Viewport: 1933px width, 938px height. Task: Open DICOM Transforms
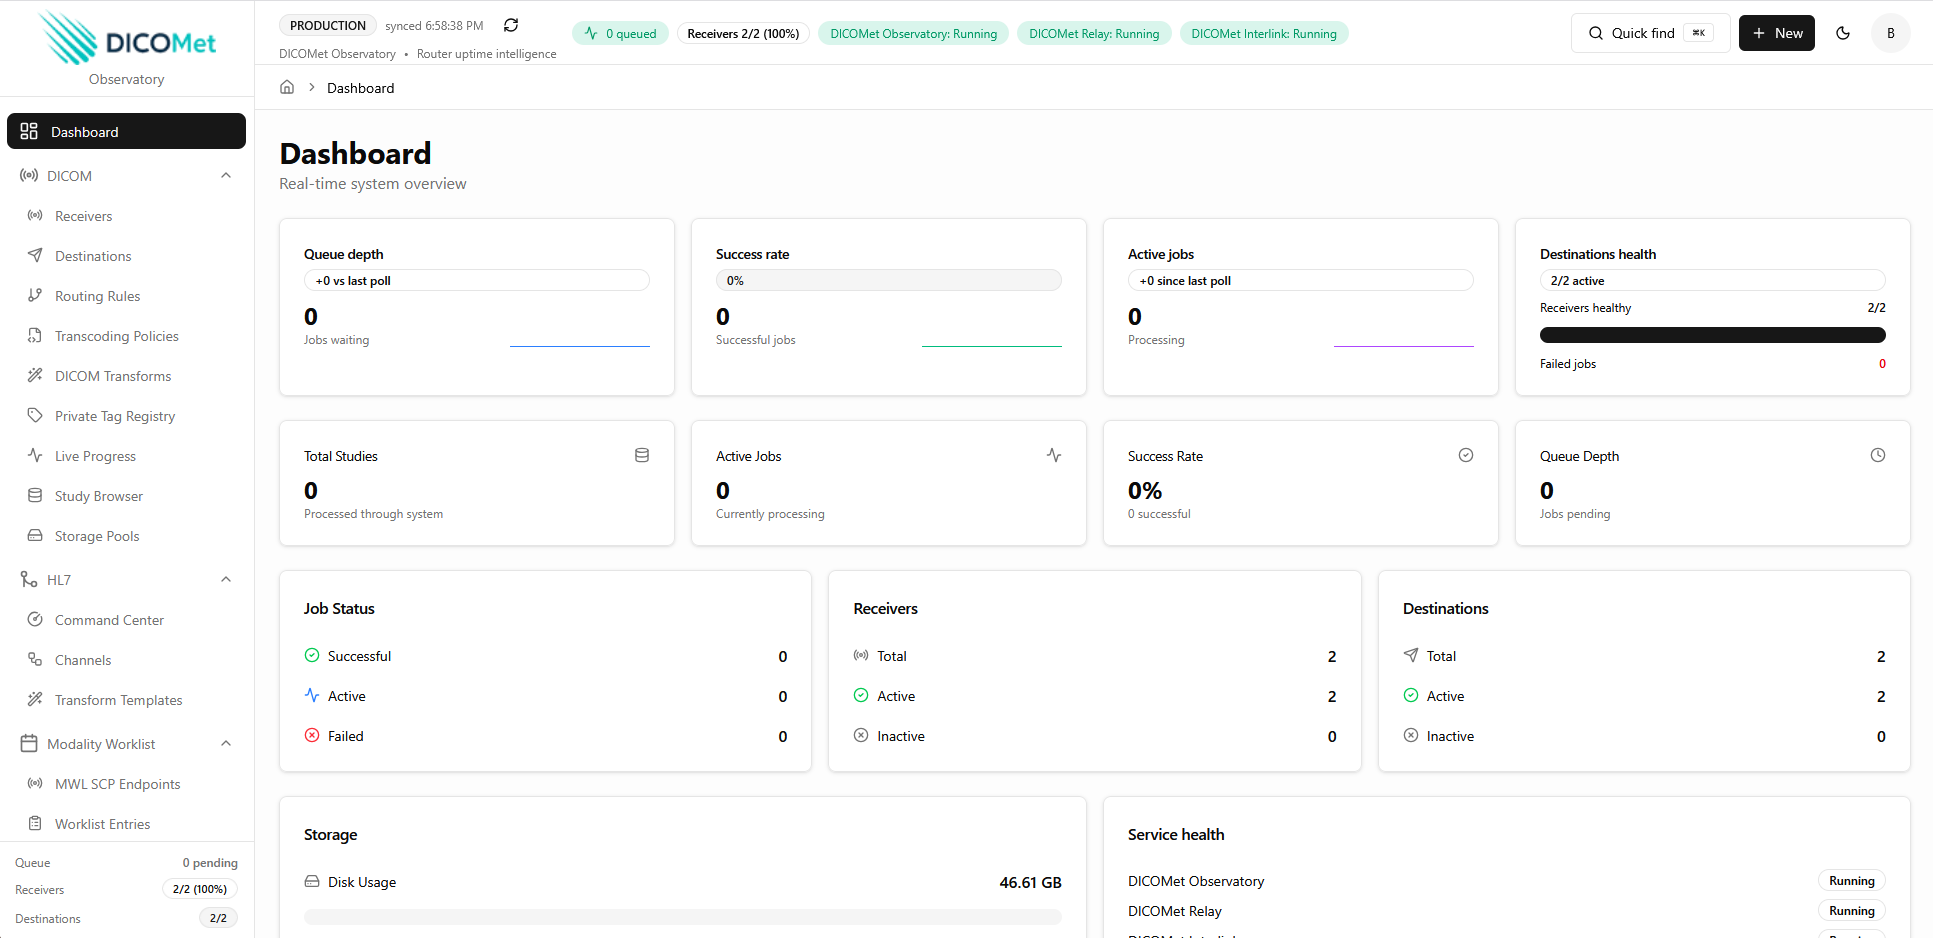click(x=112, y=376)
